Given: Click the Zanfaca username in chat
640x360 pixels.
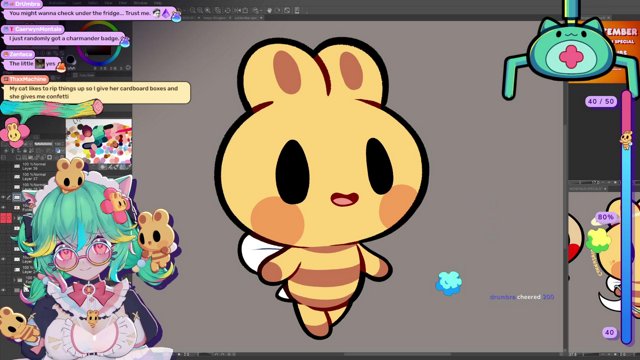Looking at the screenshot, I should pyautogui.click(x=20, y=54).
